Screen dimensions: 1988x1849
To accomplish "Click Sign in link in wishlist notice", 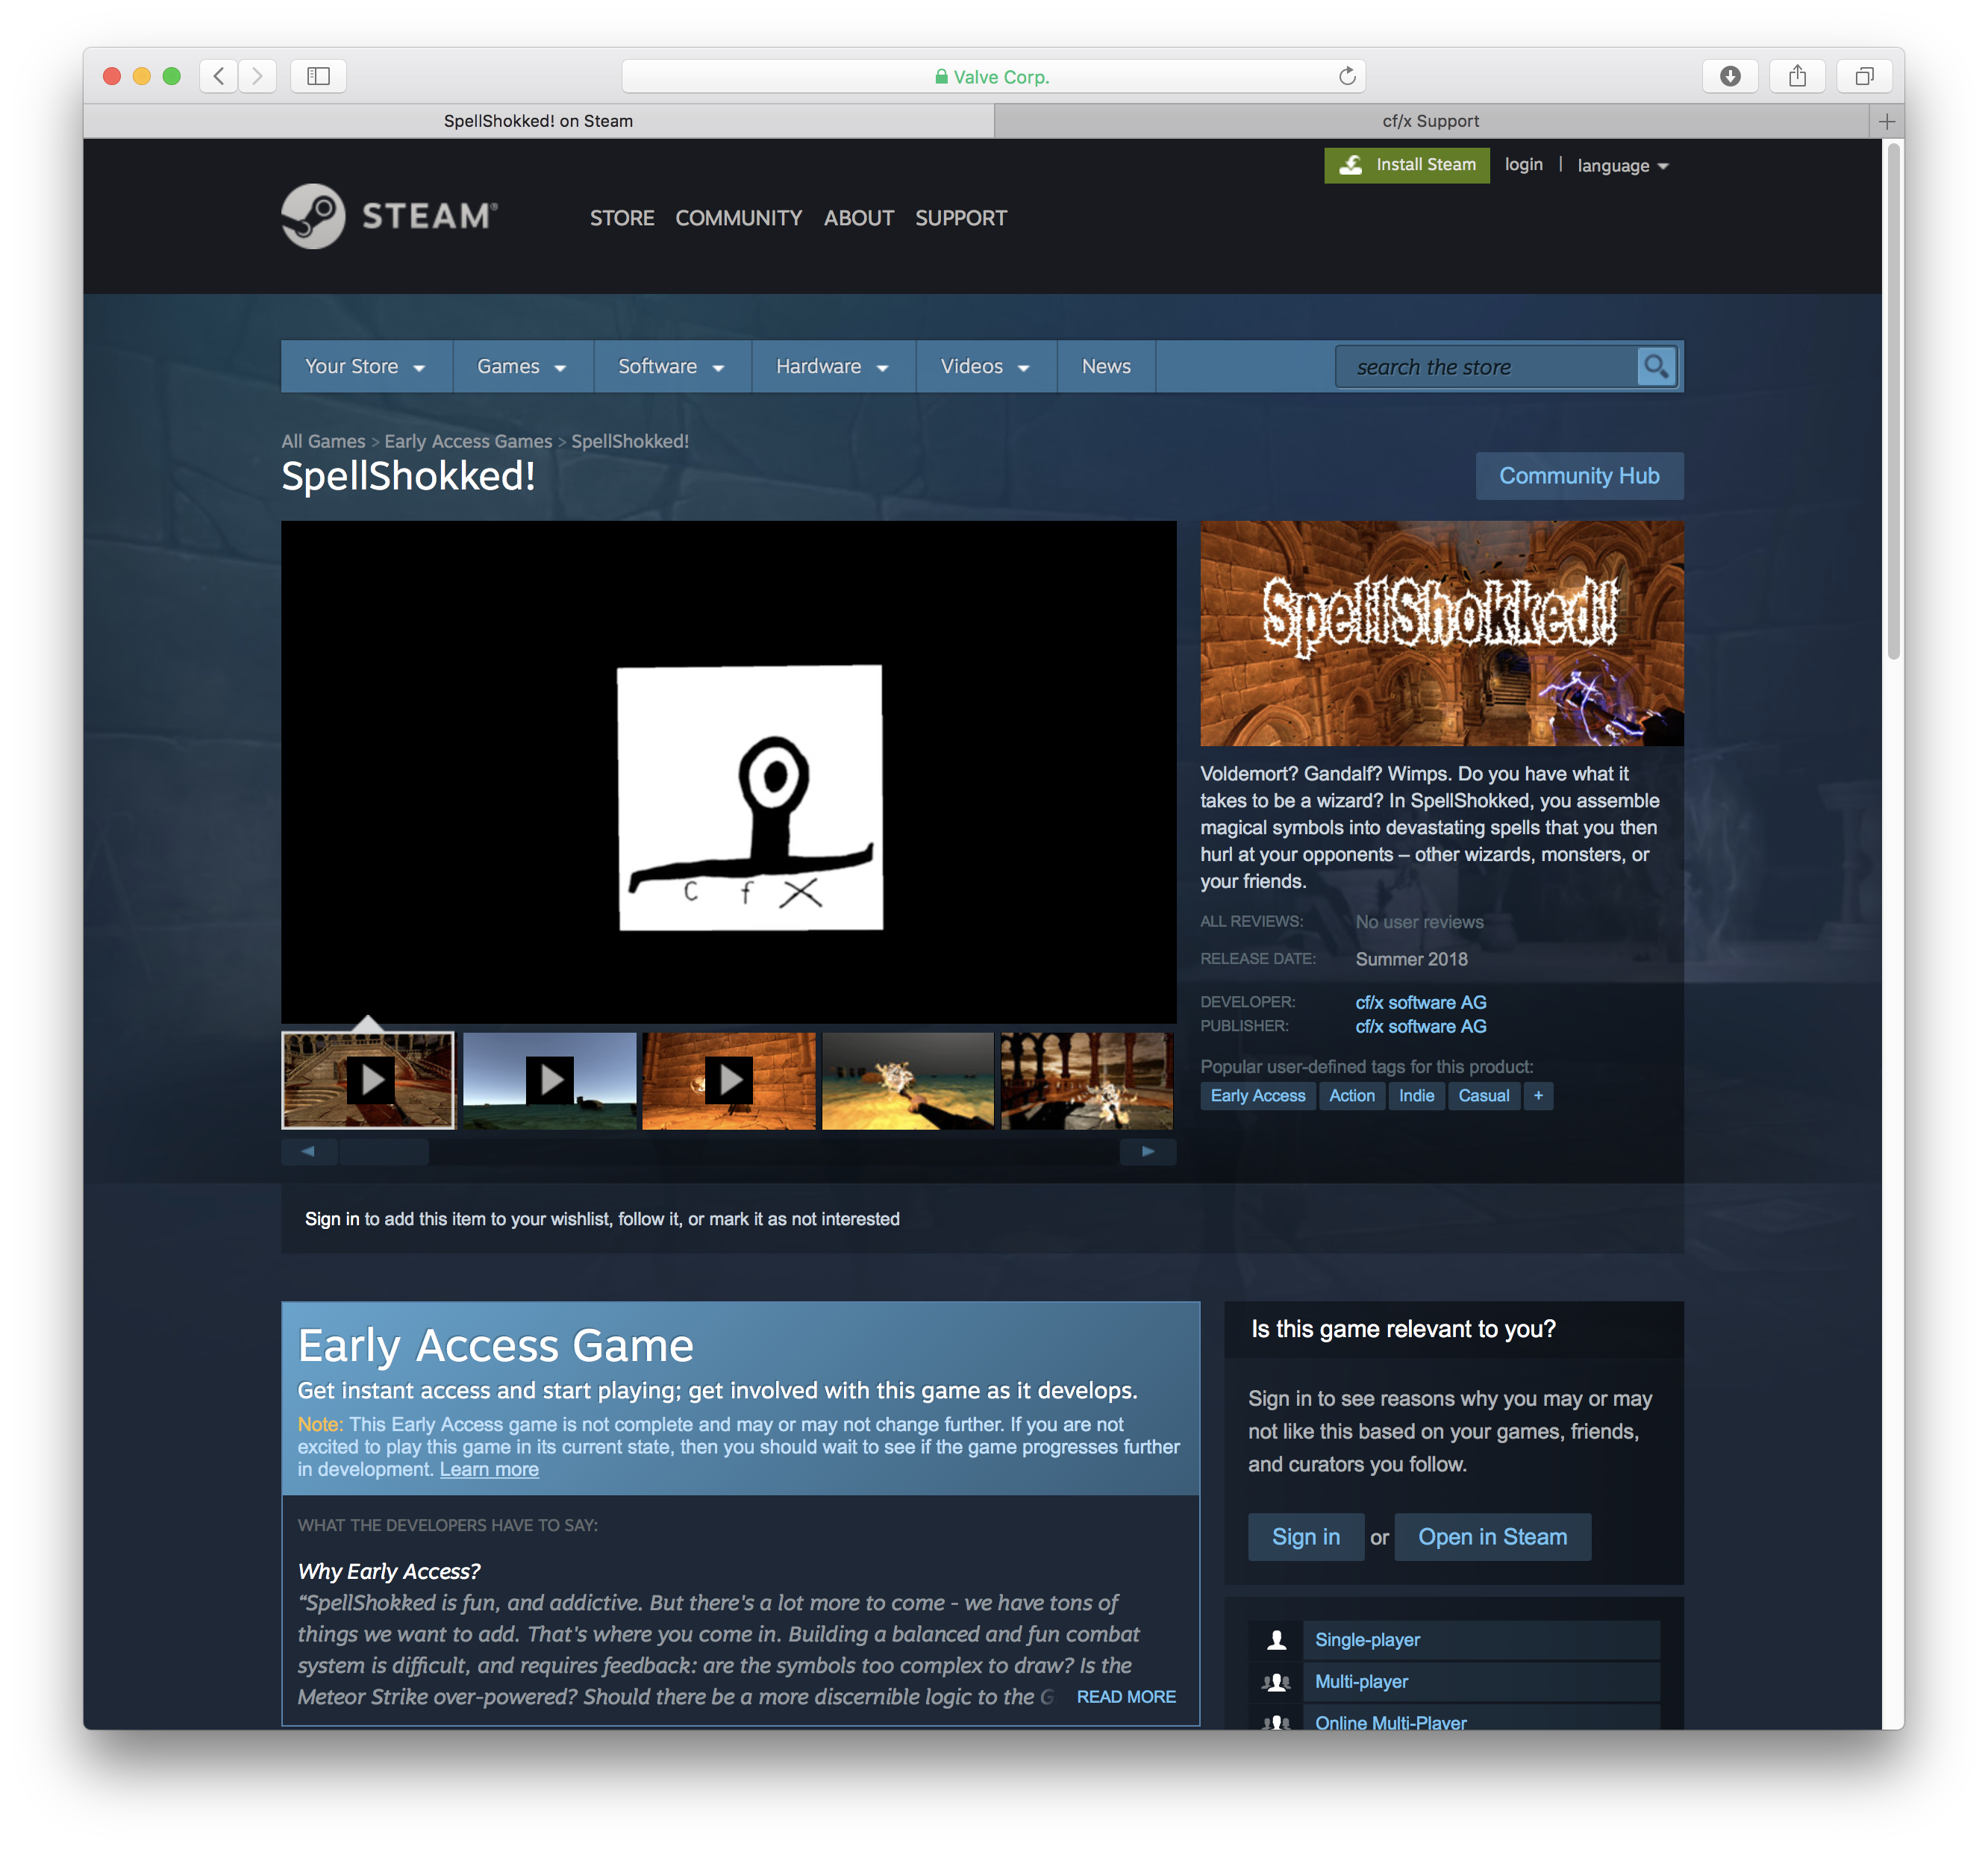I will [x=332, y=1219].
